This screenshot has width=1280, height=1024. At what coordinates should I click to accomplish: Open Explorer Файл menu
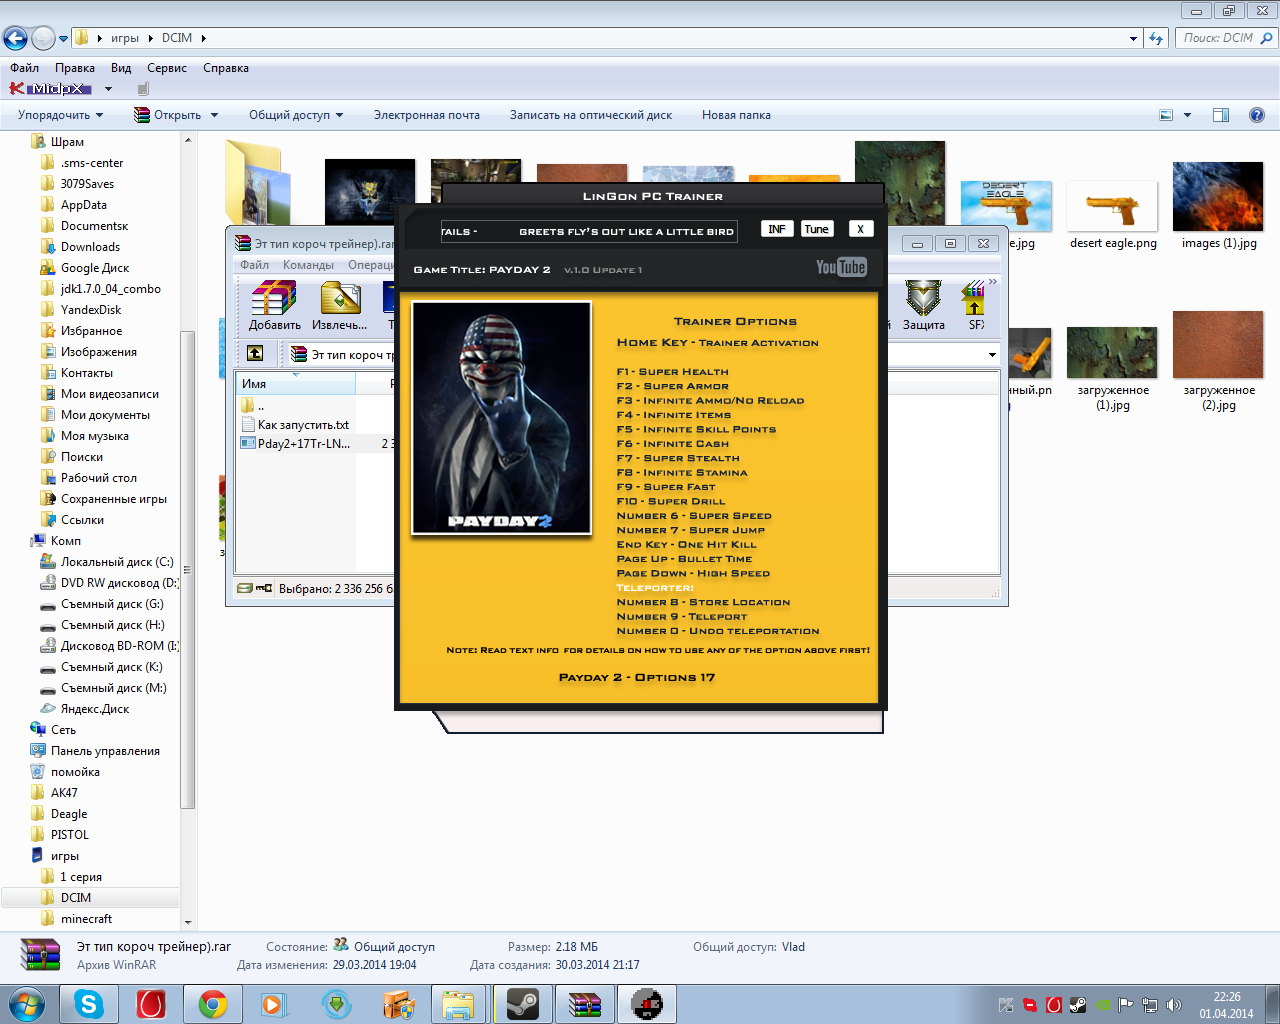tap(25, 68)
